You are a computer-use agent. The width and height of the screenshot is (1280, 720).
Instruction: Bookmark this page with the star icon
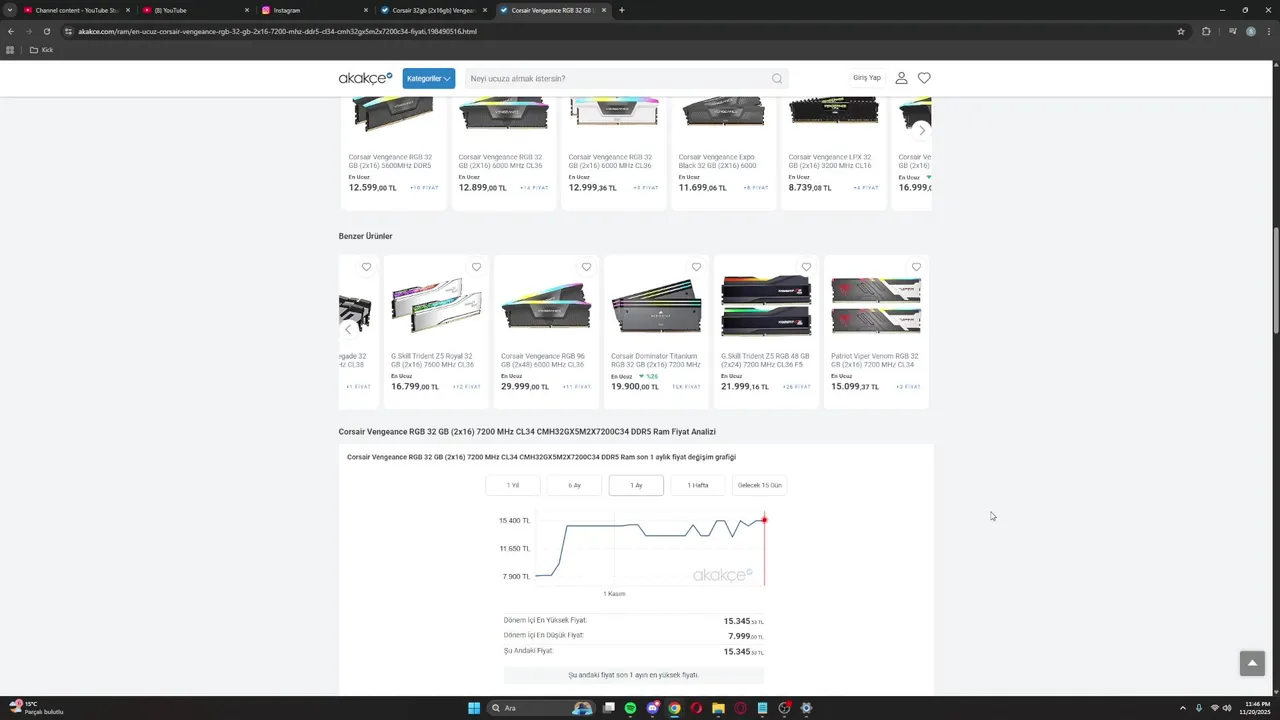1181,31
